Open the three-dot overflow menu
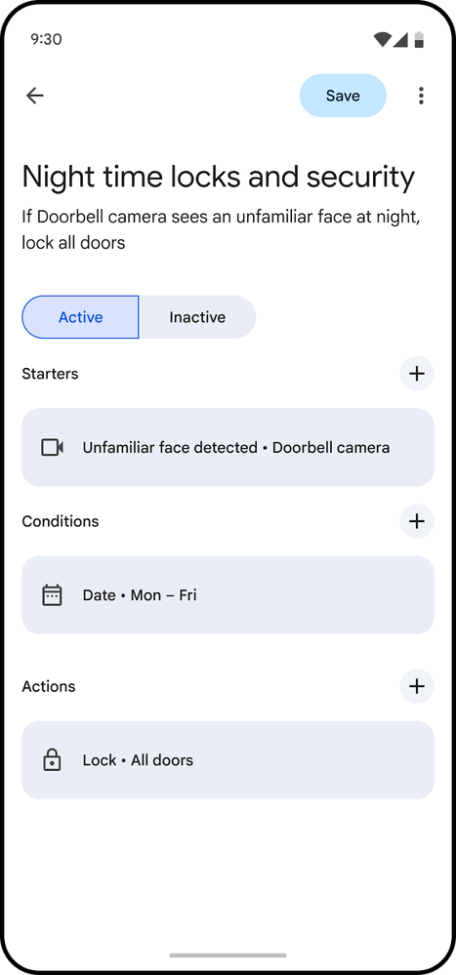Image resolution: width=456 pixels, height=975 pixels. point(421,96)
